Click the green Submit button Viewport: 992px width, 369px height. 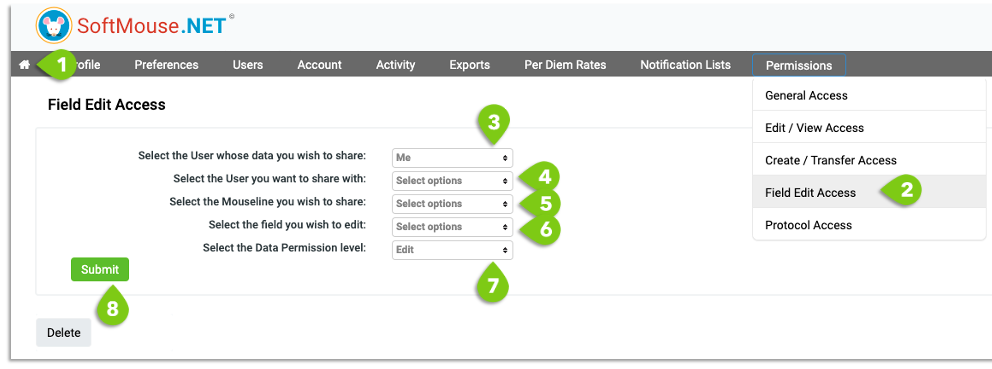pos(100,270)
